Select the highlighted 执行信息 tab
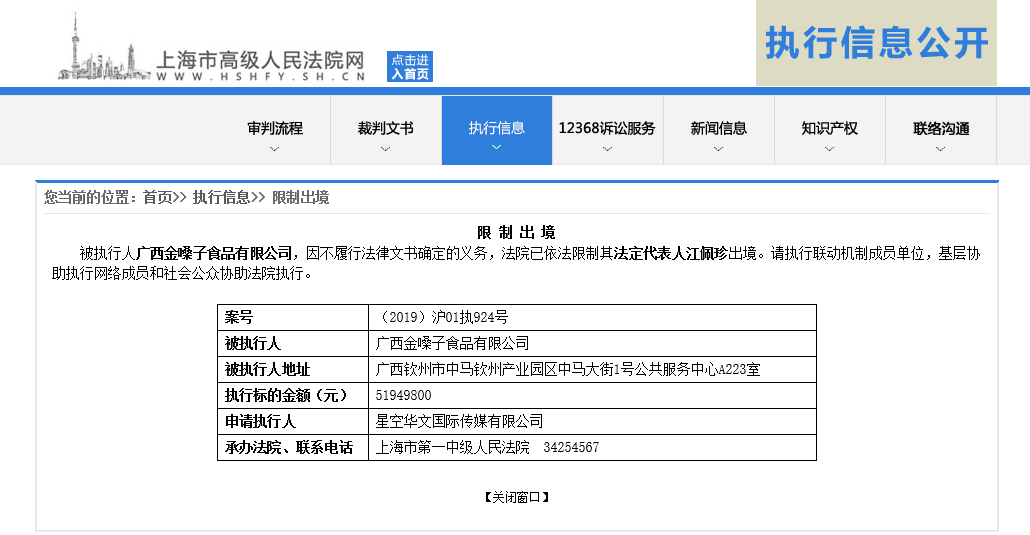 [x=496, y=128]
